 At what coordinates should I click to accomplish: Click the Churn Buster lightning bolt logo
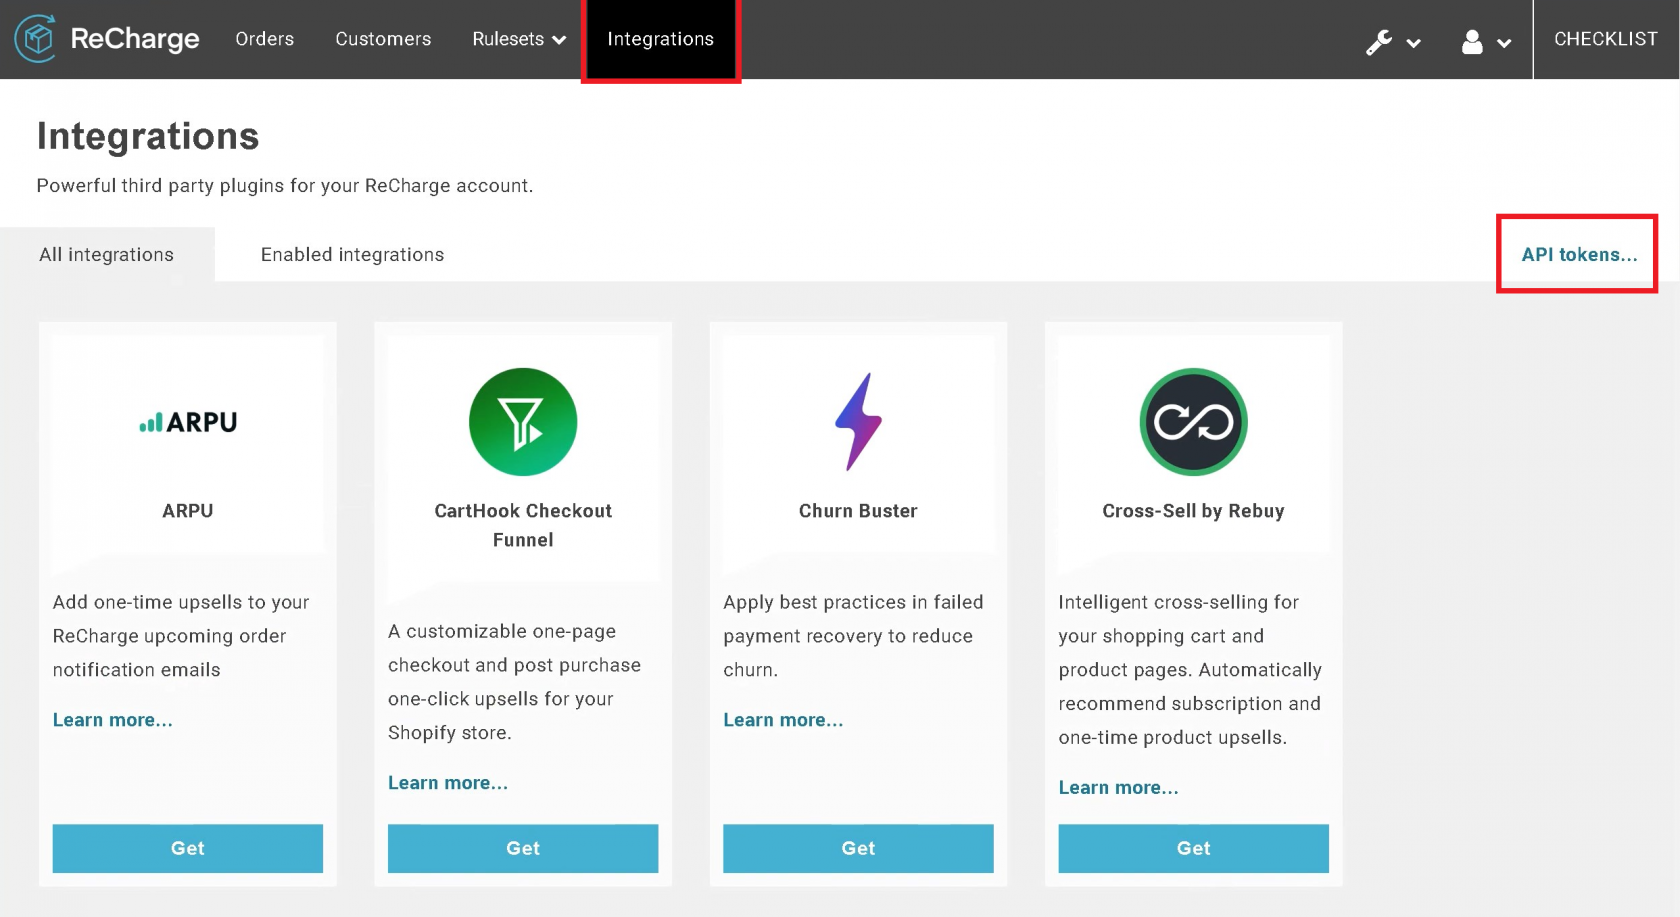click(858, 422)
